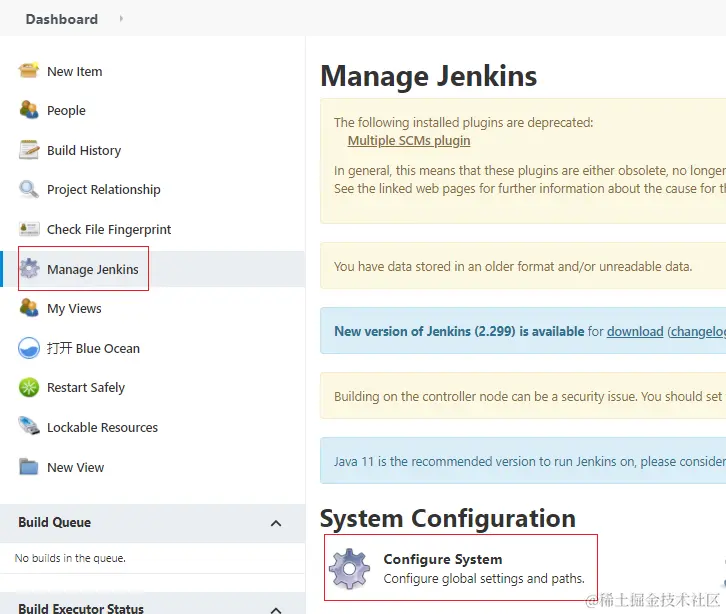Image resolution: width=726 pixels, height=614 pixels.
Task: Click 'Configure global settings and paths.' text
Action: click(x=484, y=579)
